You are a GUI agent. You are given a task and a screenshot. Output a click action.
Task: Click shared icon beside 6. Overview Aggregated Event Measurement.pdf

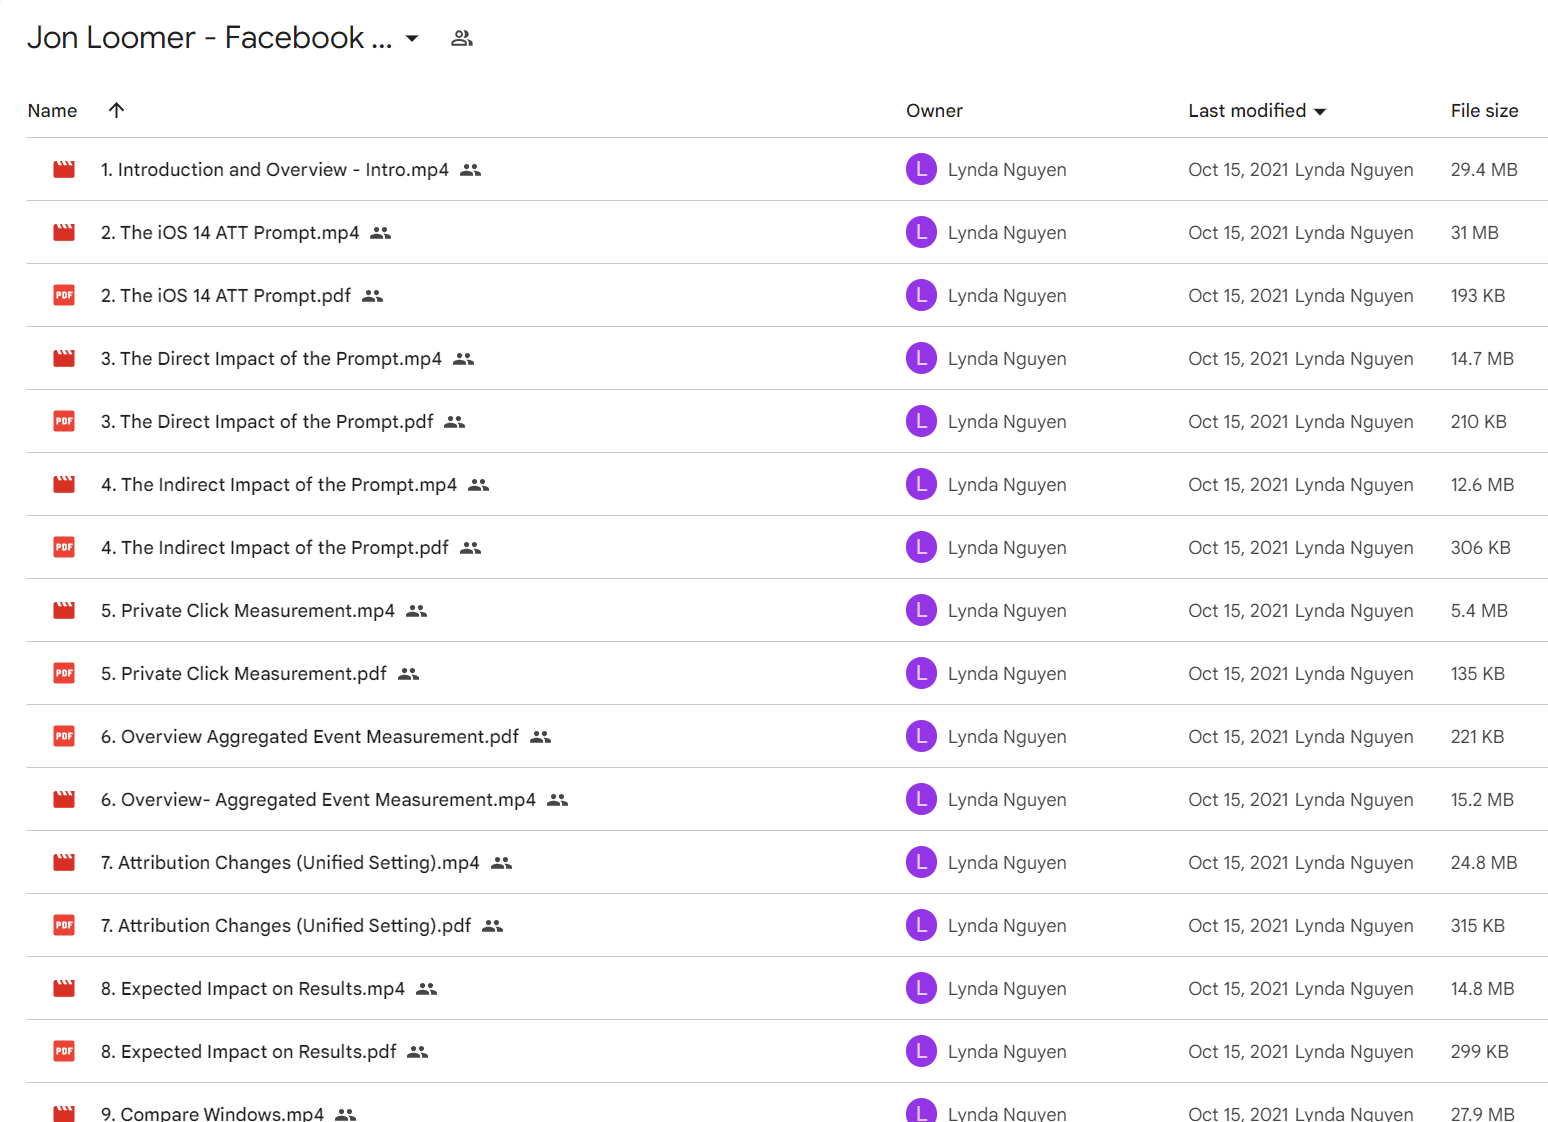coord(540,737)
